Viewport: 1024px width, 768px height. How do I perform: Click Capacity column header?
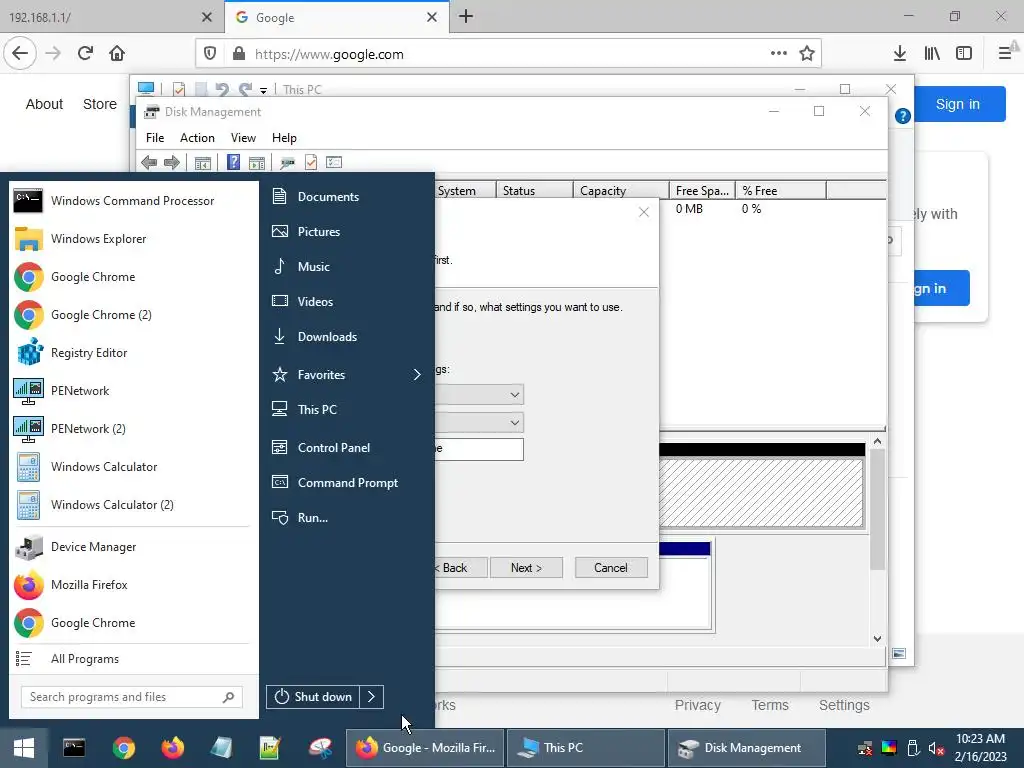[620, 191]
